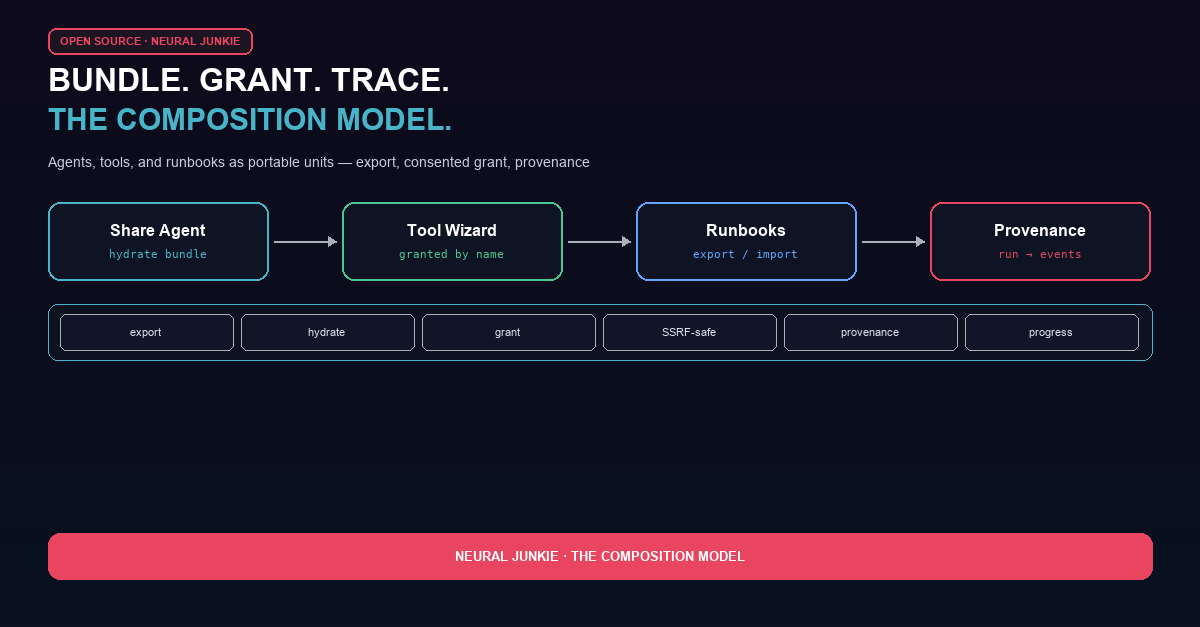The height and width of the screenshot is (627, 1200).
Task: Select the Runbooks card
Action: (x=746, y=241)
